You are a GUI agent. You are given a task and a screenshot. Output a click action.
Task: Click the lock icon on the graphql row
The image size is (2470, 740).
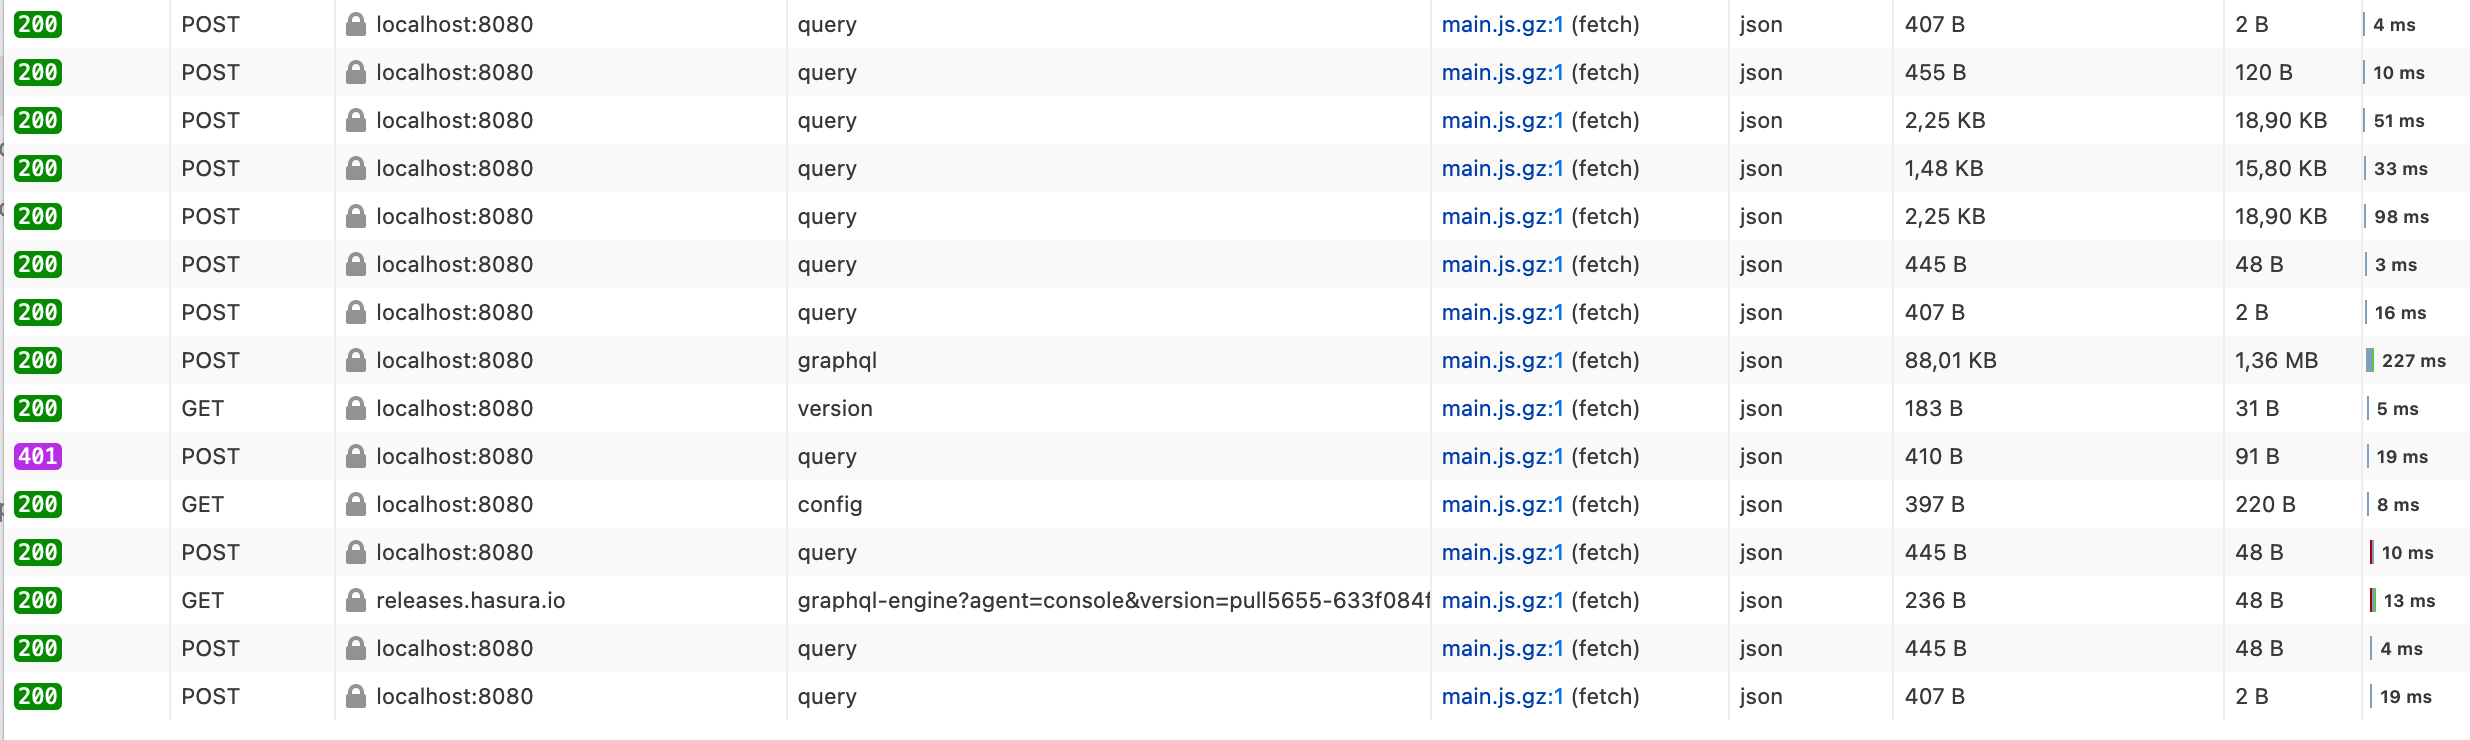click(x=355, y=360)
